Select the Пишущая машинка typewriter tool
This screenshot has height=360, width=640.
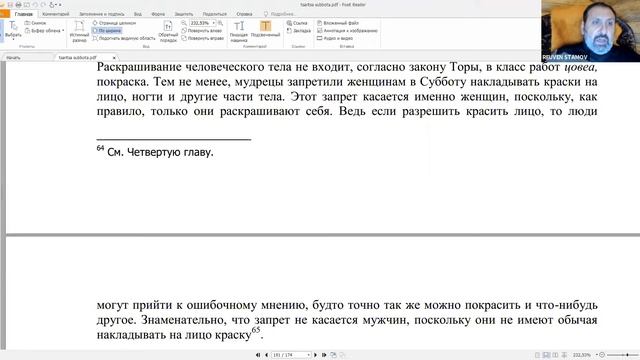(x=239, y=31)
